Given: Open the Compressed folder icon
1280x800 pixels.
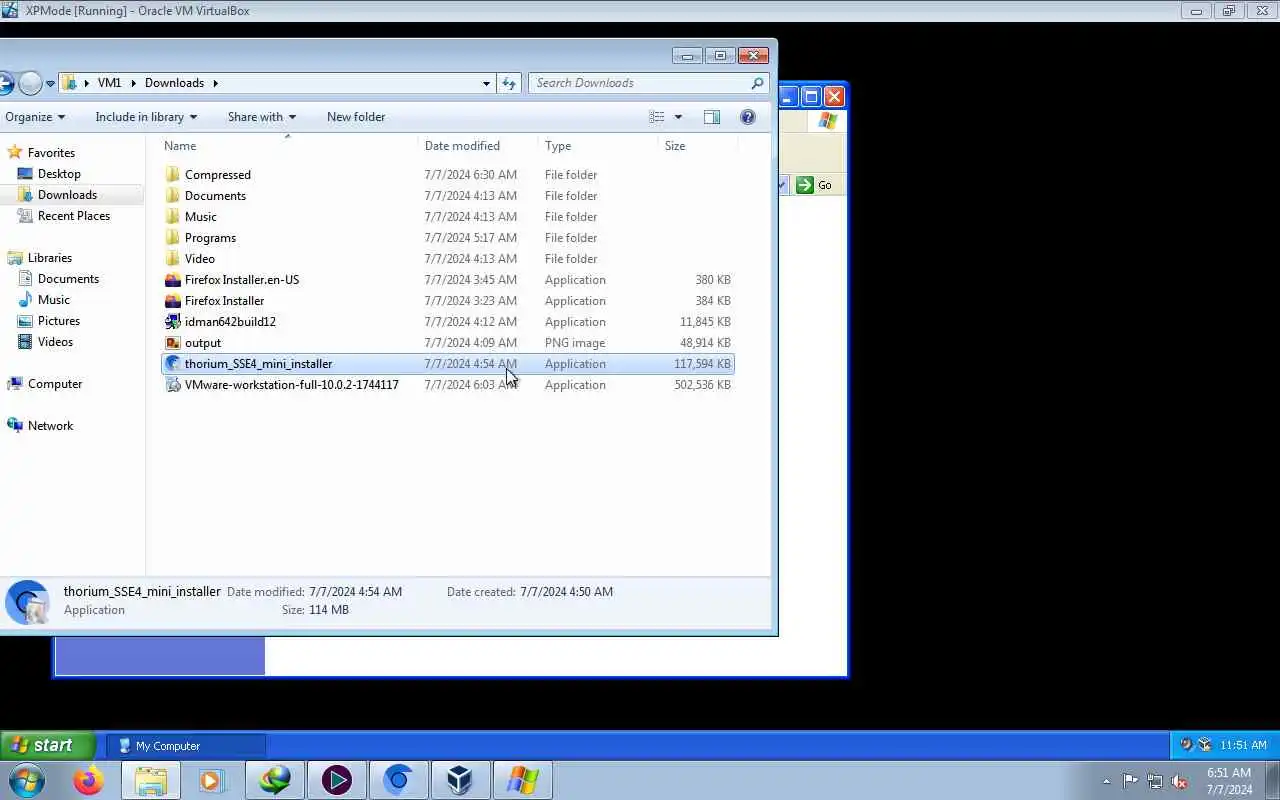Looking at the screenshot, I should [x=173, y=174].
